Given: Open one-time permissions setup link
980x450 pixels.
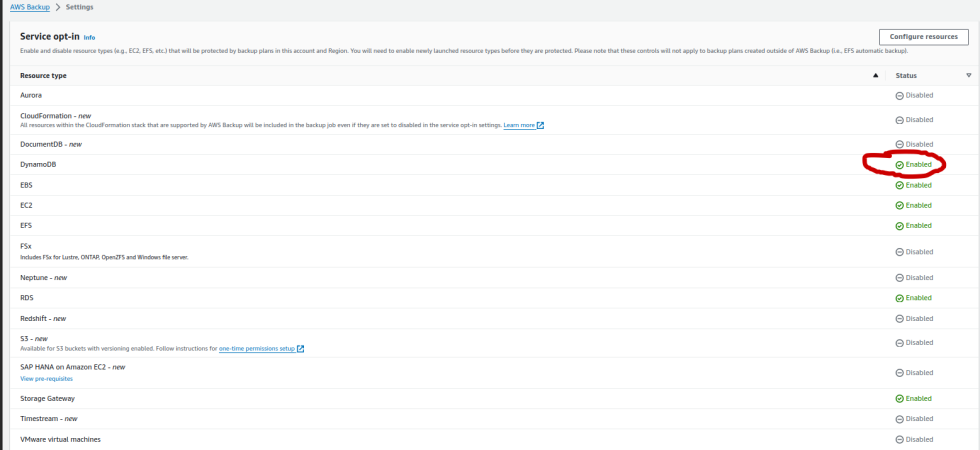Looking at the screenshot, I should [x=257, y=348].
